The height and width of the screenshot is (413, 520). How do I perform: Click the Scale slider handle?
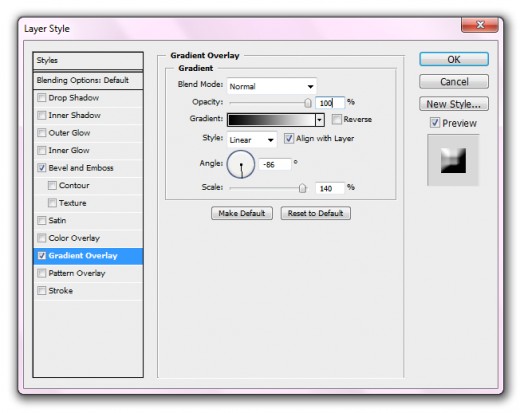(x=302, y=188)
